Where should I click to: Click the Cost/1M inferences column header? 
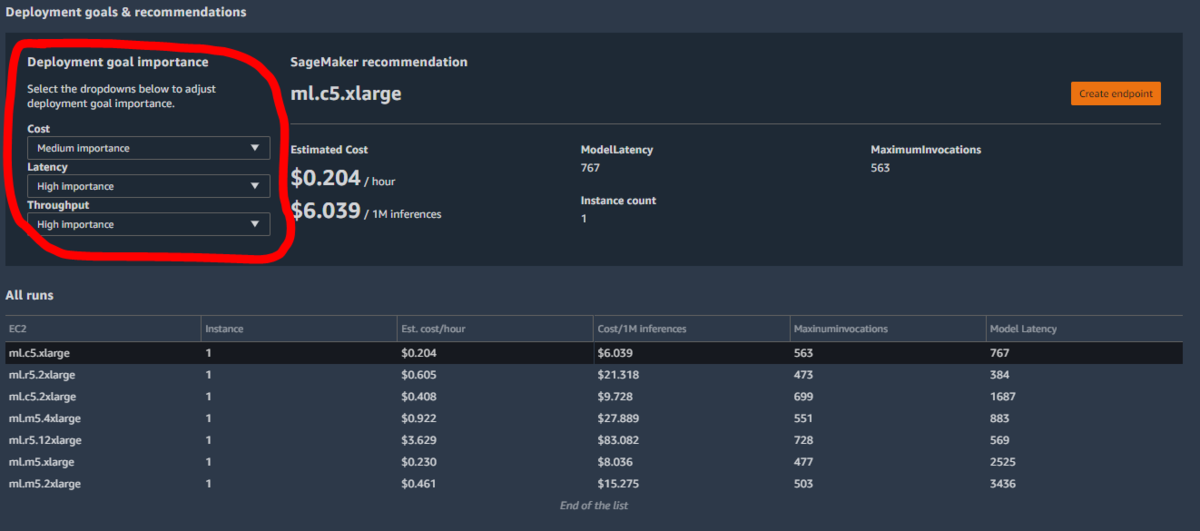pyautogui.click(x=690, y=329)
